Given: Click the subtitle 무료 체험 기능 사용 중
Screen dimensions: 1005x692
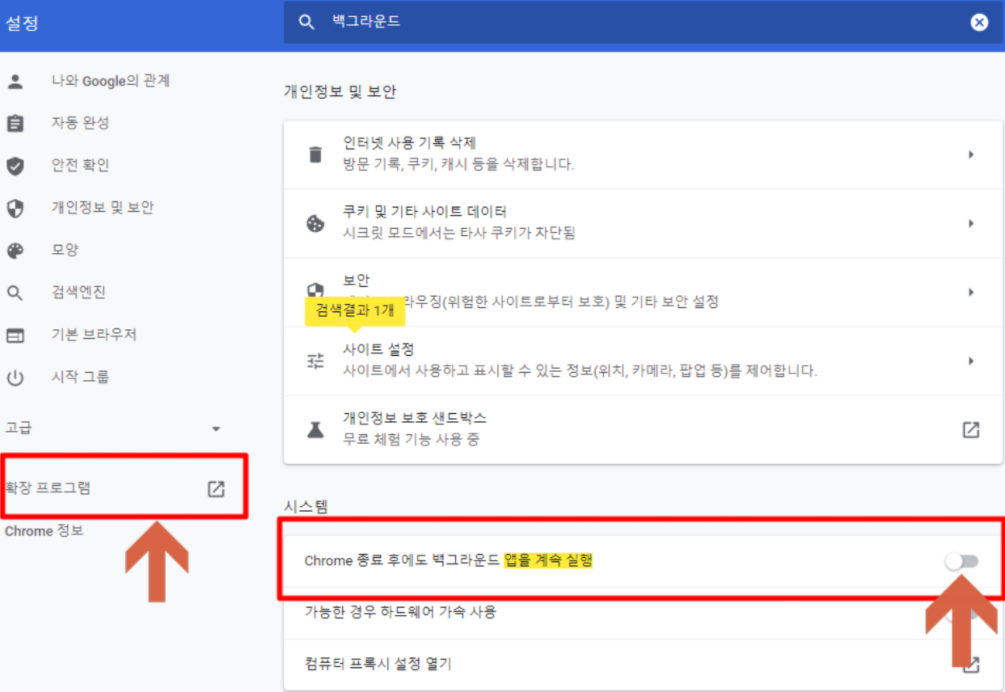Looking at the screenshot, I should click(x=411, y=440).
